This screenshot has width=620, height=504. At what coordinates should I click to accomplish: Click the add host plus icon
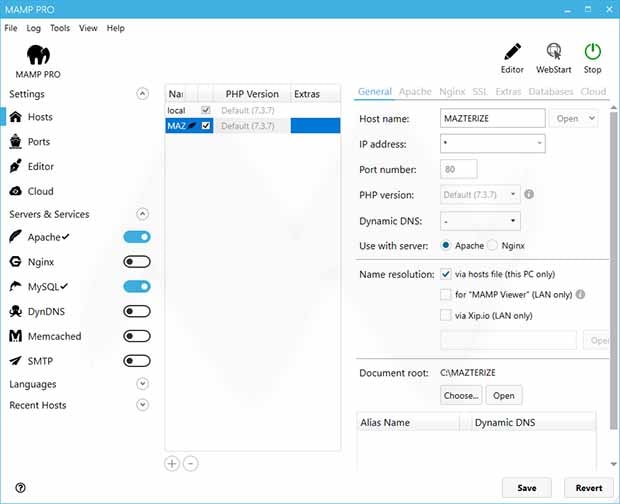(172, 463)
